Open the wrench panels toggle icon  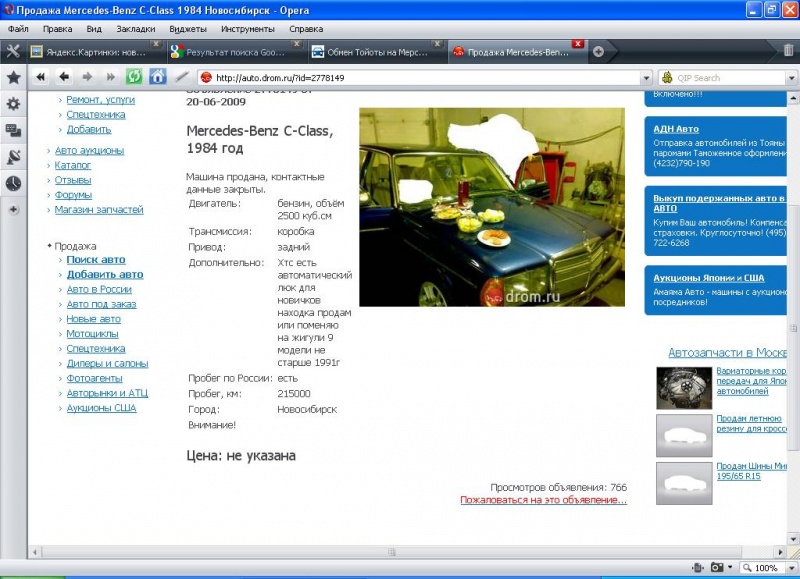[13, 51]
